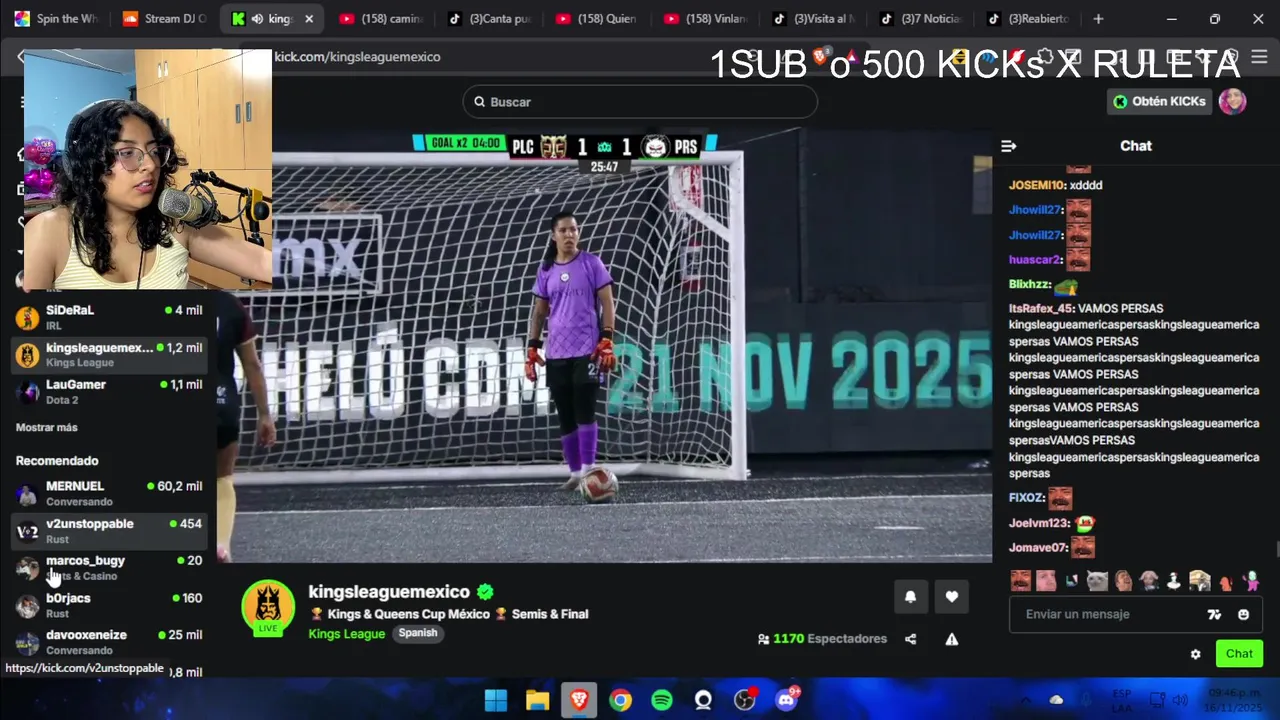Open Discord from taskbar
The image size is (1280, 720).
coord(786,700)
